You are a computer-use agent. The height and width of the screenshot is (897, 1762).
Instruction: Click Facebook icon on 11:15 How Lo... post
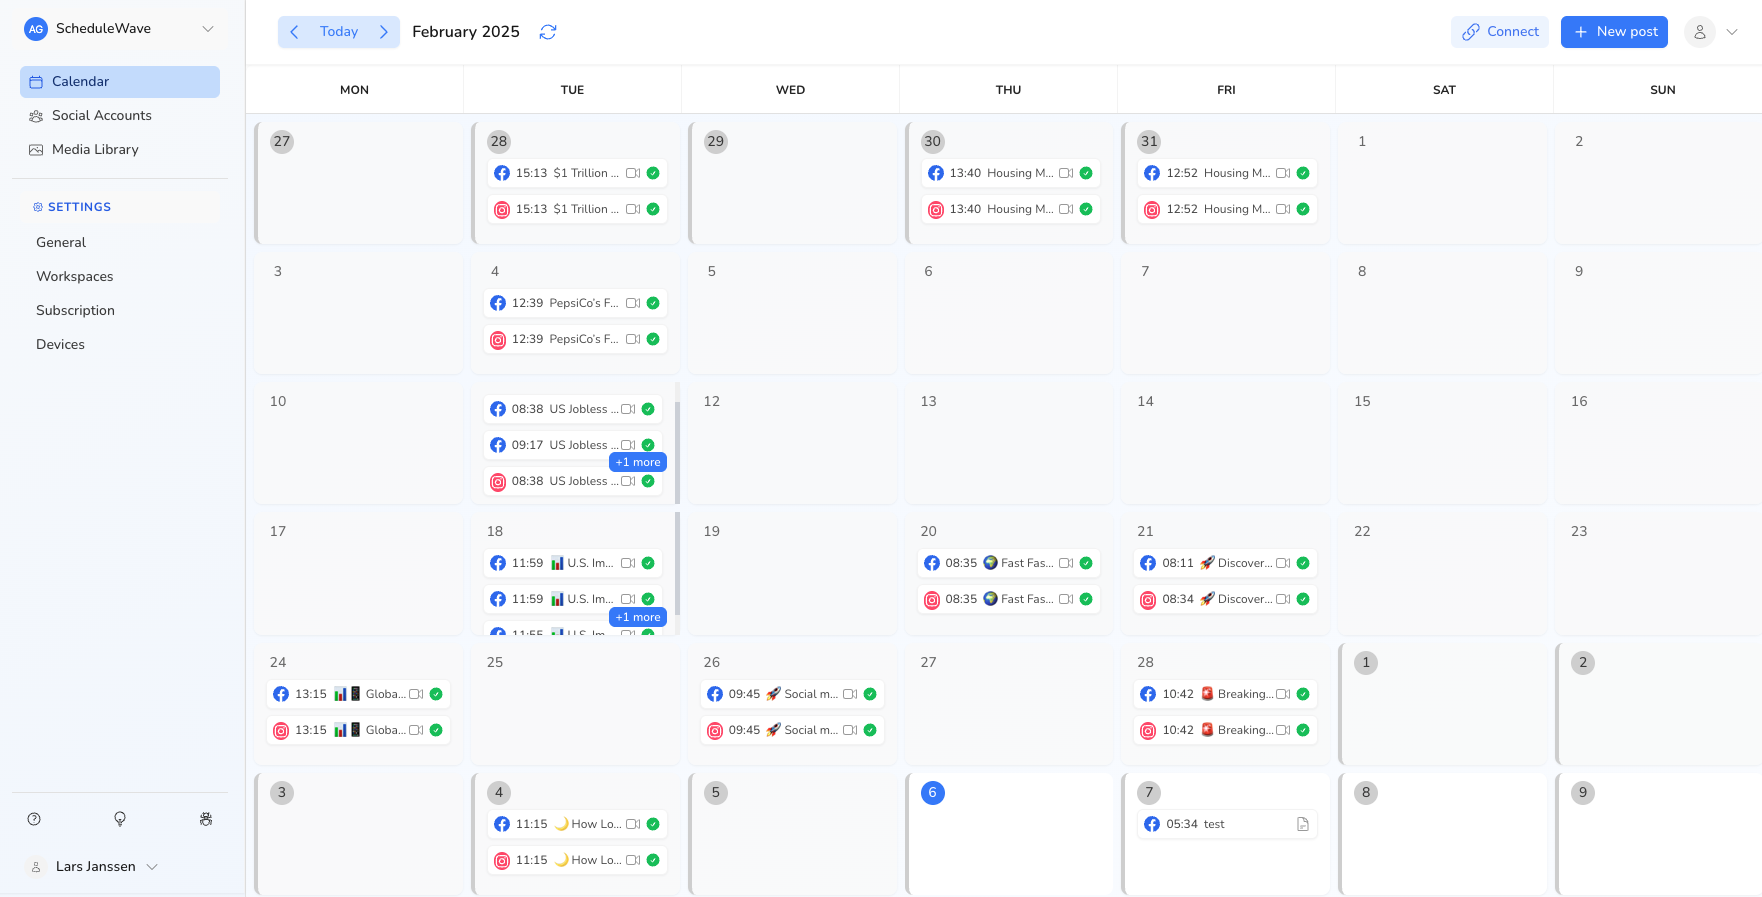(502, 825)
